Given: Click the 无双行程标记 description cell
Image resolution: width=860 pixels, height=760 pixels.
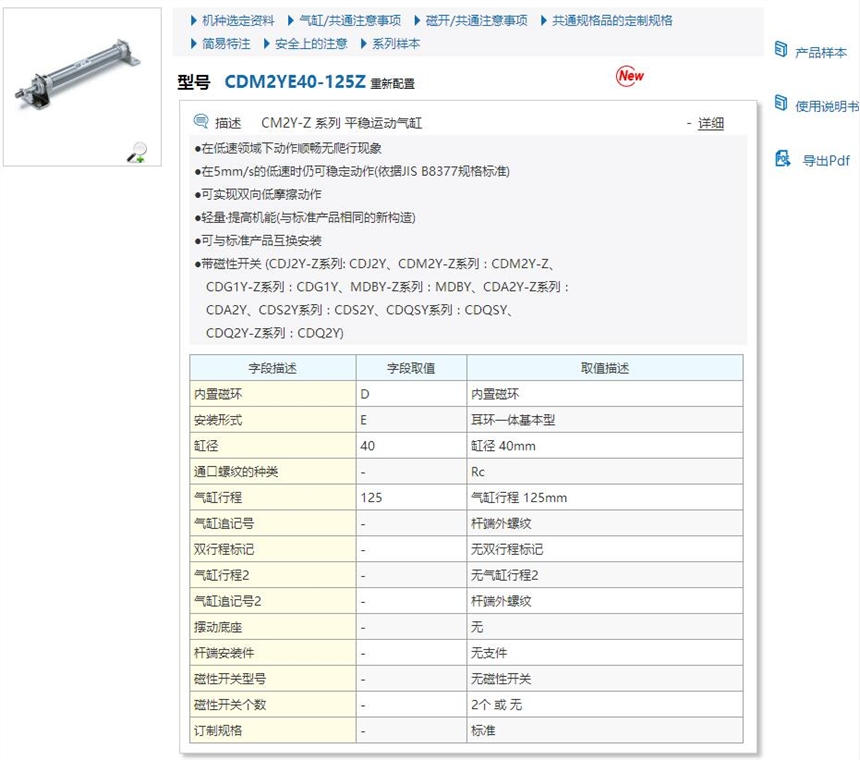Looking at the screenshot, I should pyautogui.click(x=605, y=549).
